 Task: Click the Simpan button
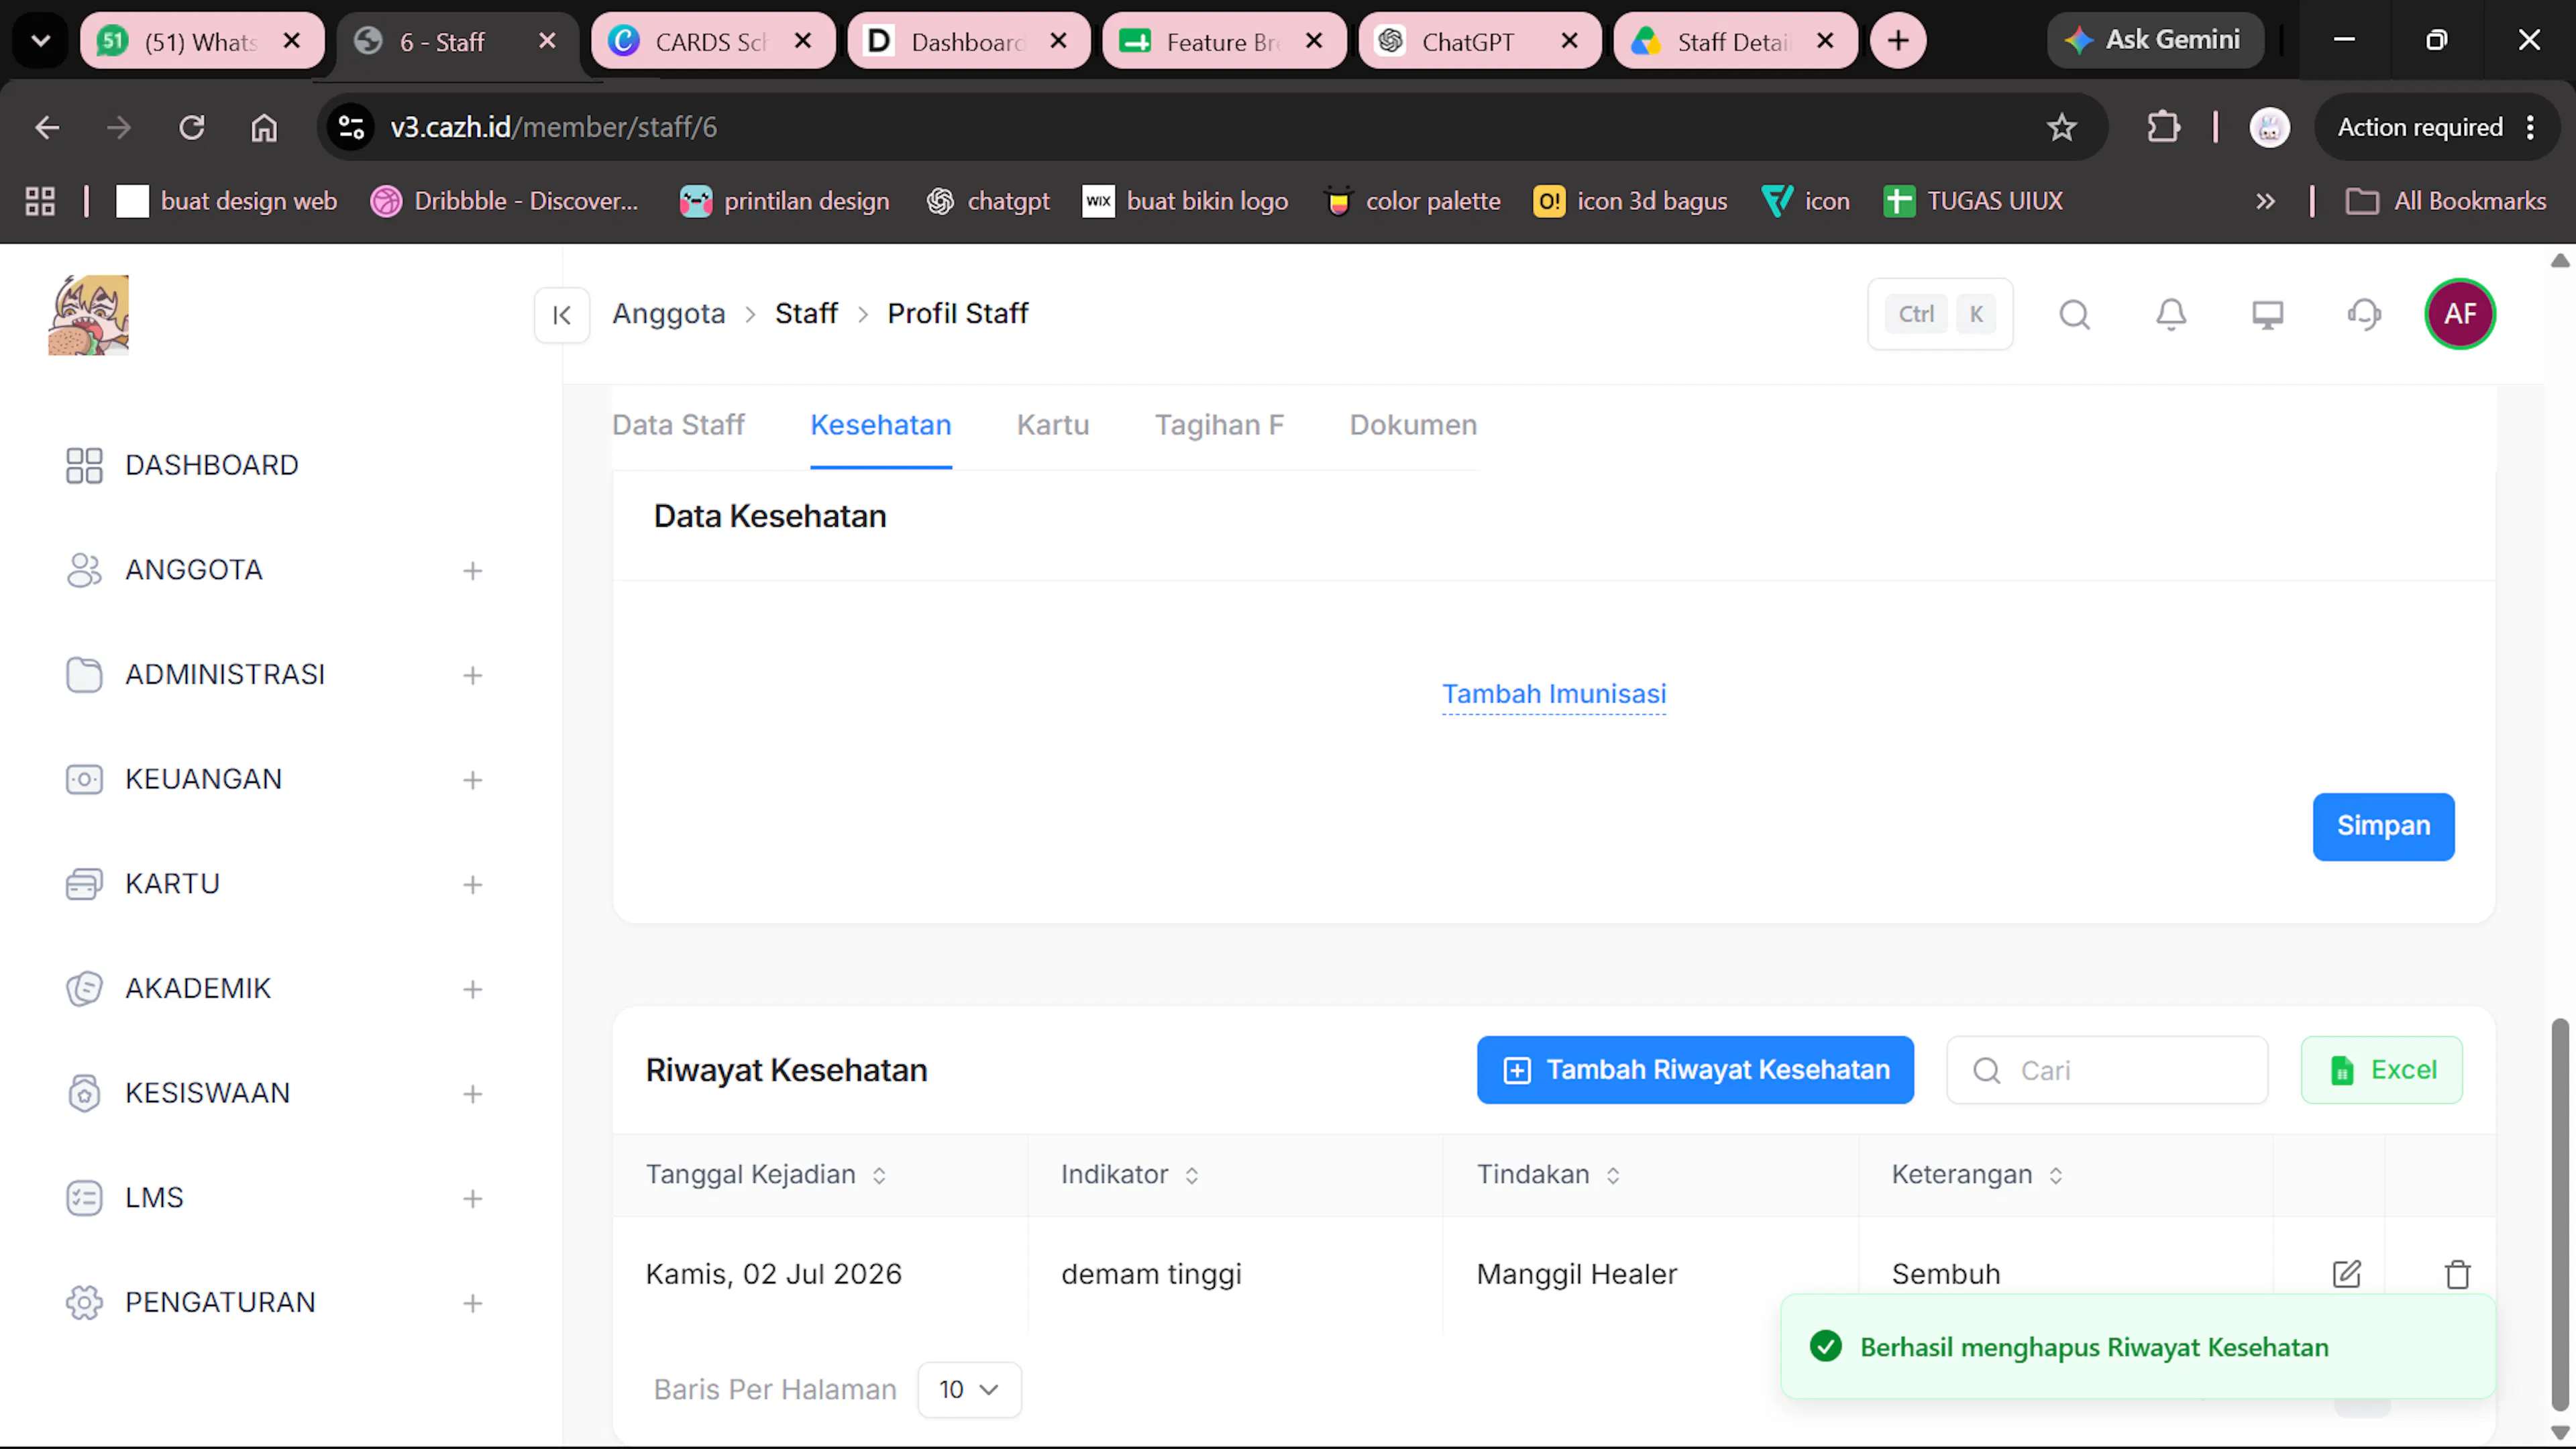click(2383, 826)
